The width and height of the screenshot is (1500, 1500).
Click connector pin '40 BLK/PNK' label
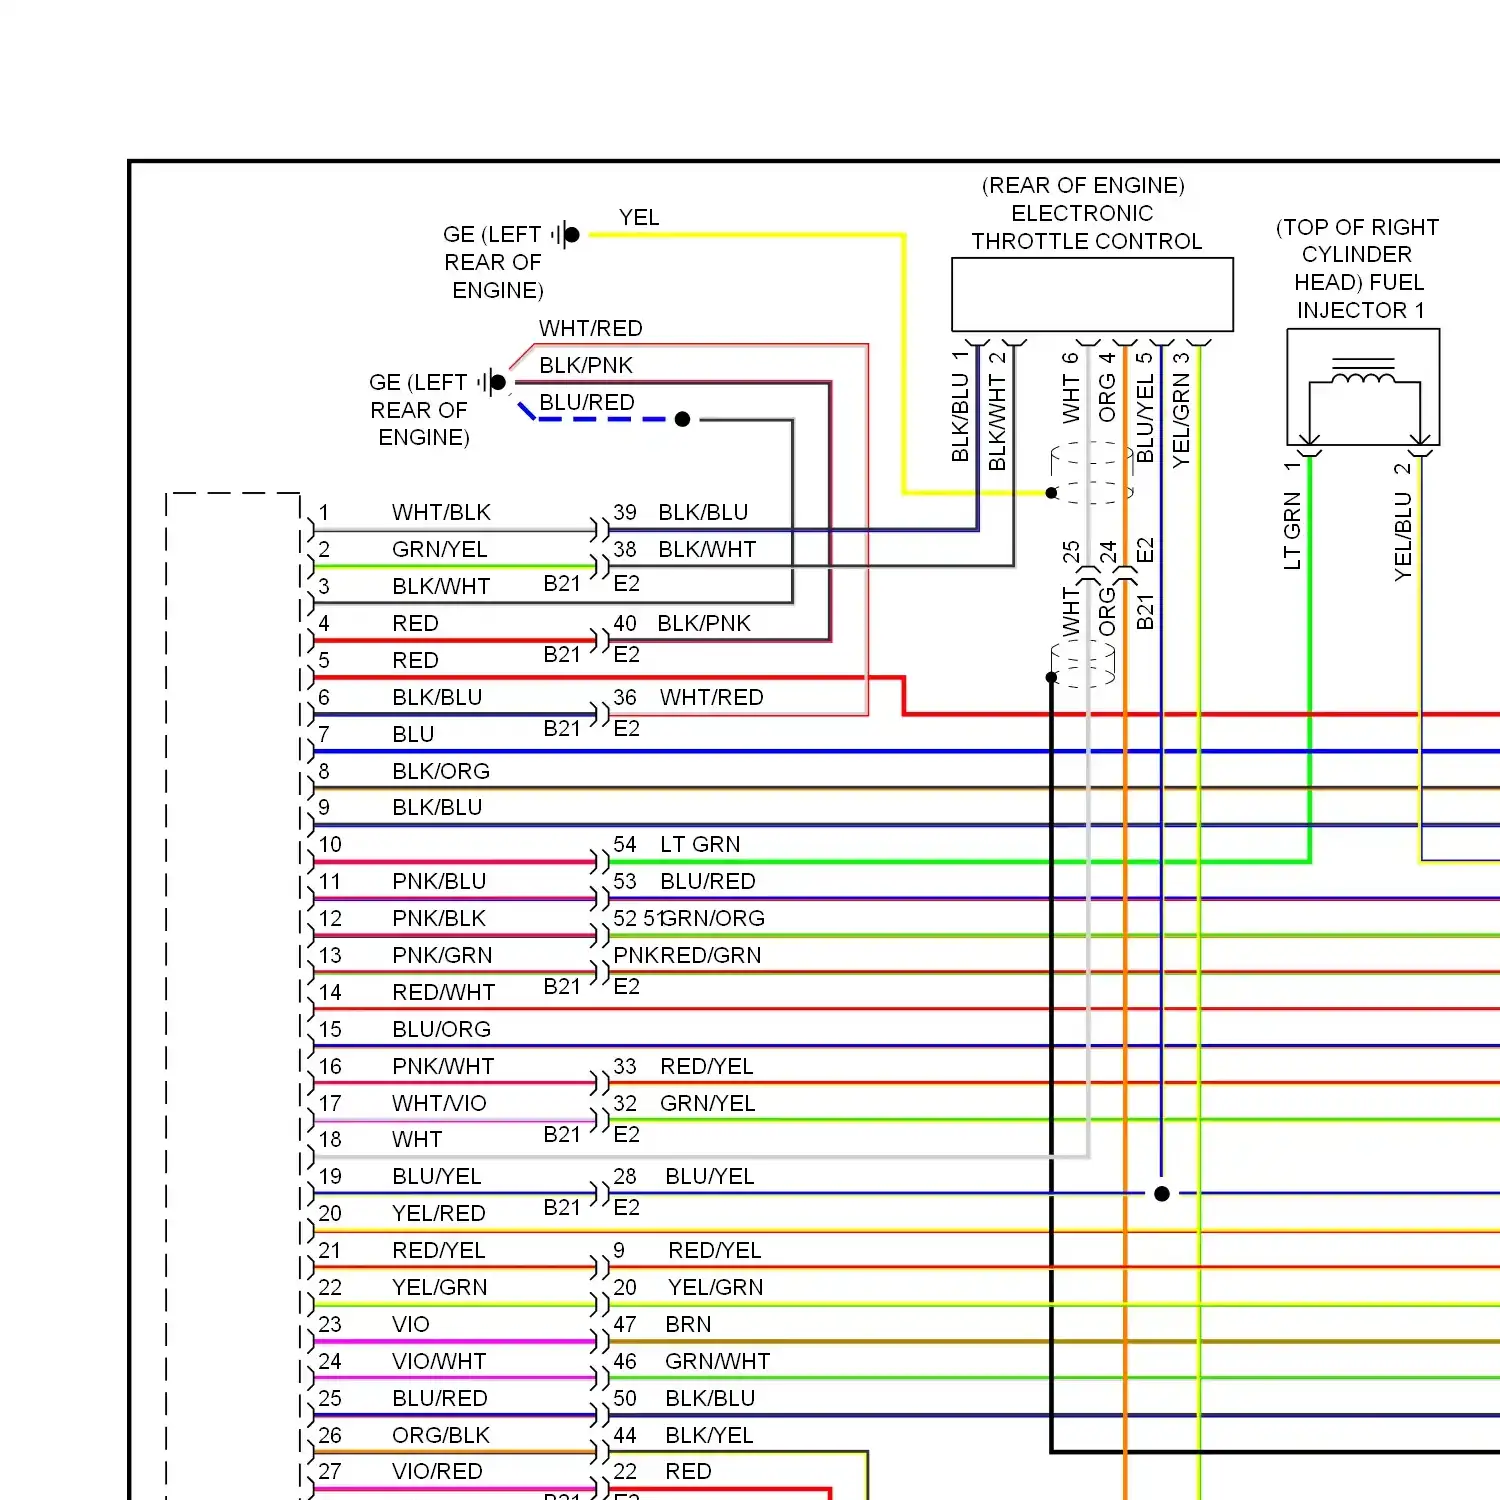(682, 623)
